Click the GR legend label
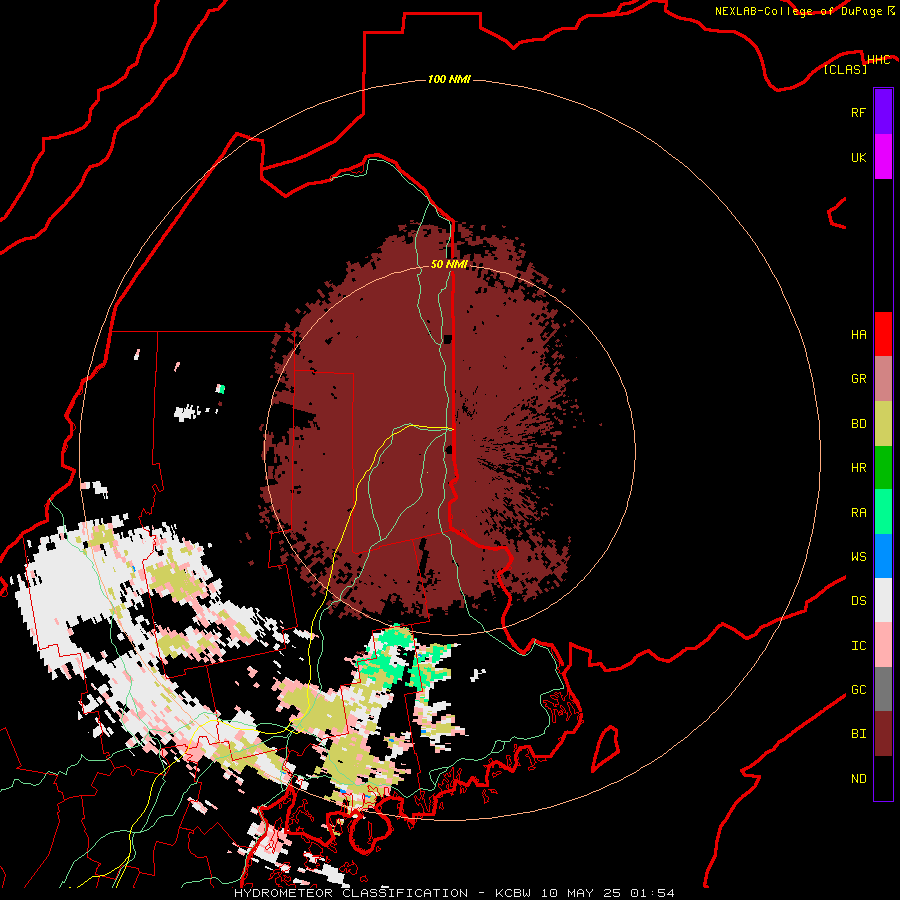900x900 pixels. tap(858, 379)
